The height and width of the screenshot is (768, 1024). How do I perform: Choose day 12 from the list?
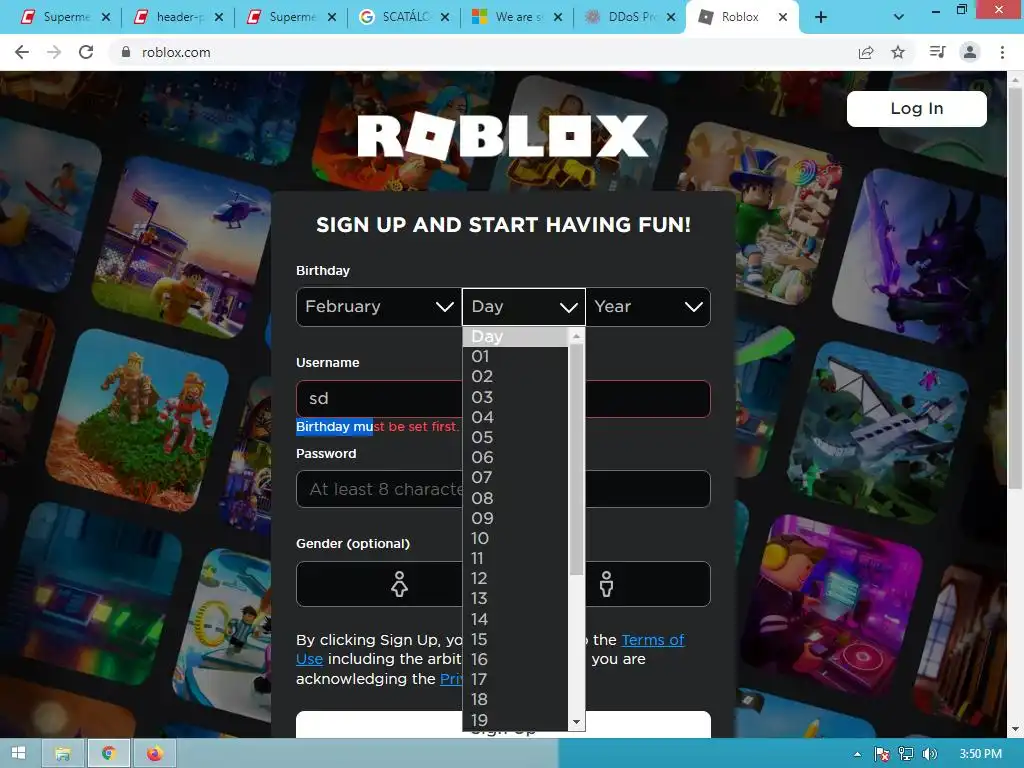point(516,579)
